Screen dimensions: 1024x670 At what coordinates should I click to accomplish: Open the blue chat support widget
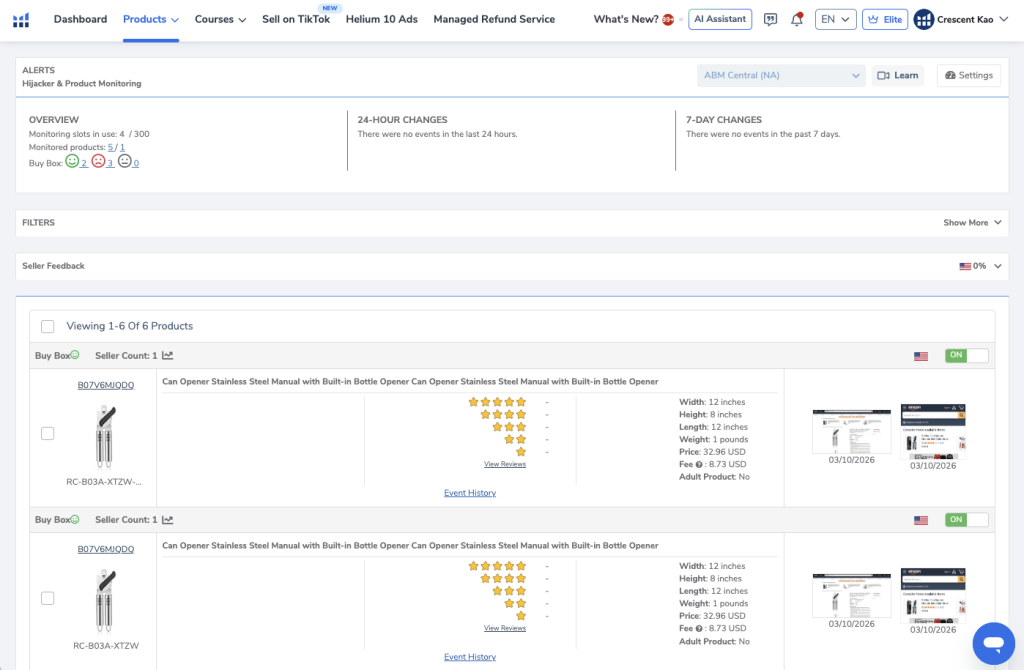click(993, 643)
